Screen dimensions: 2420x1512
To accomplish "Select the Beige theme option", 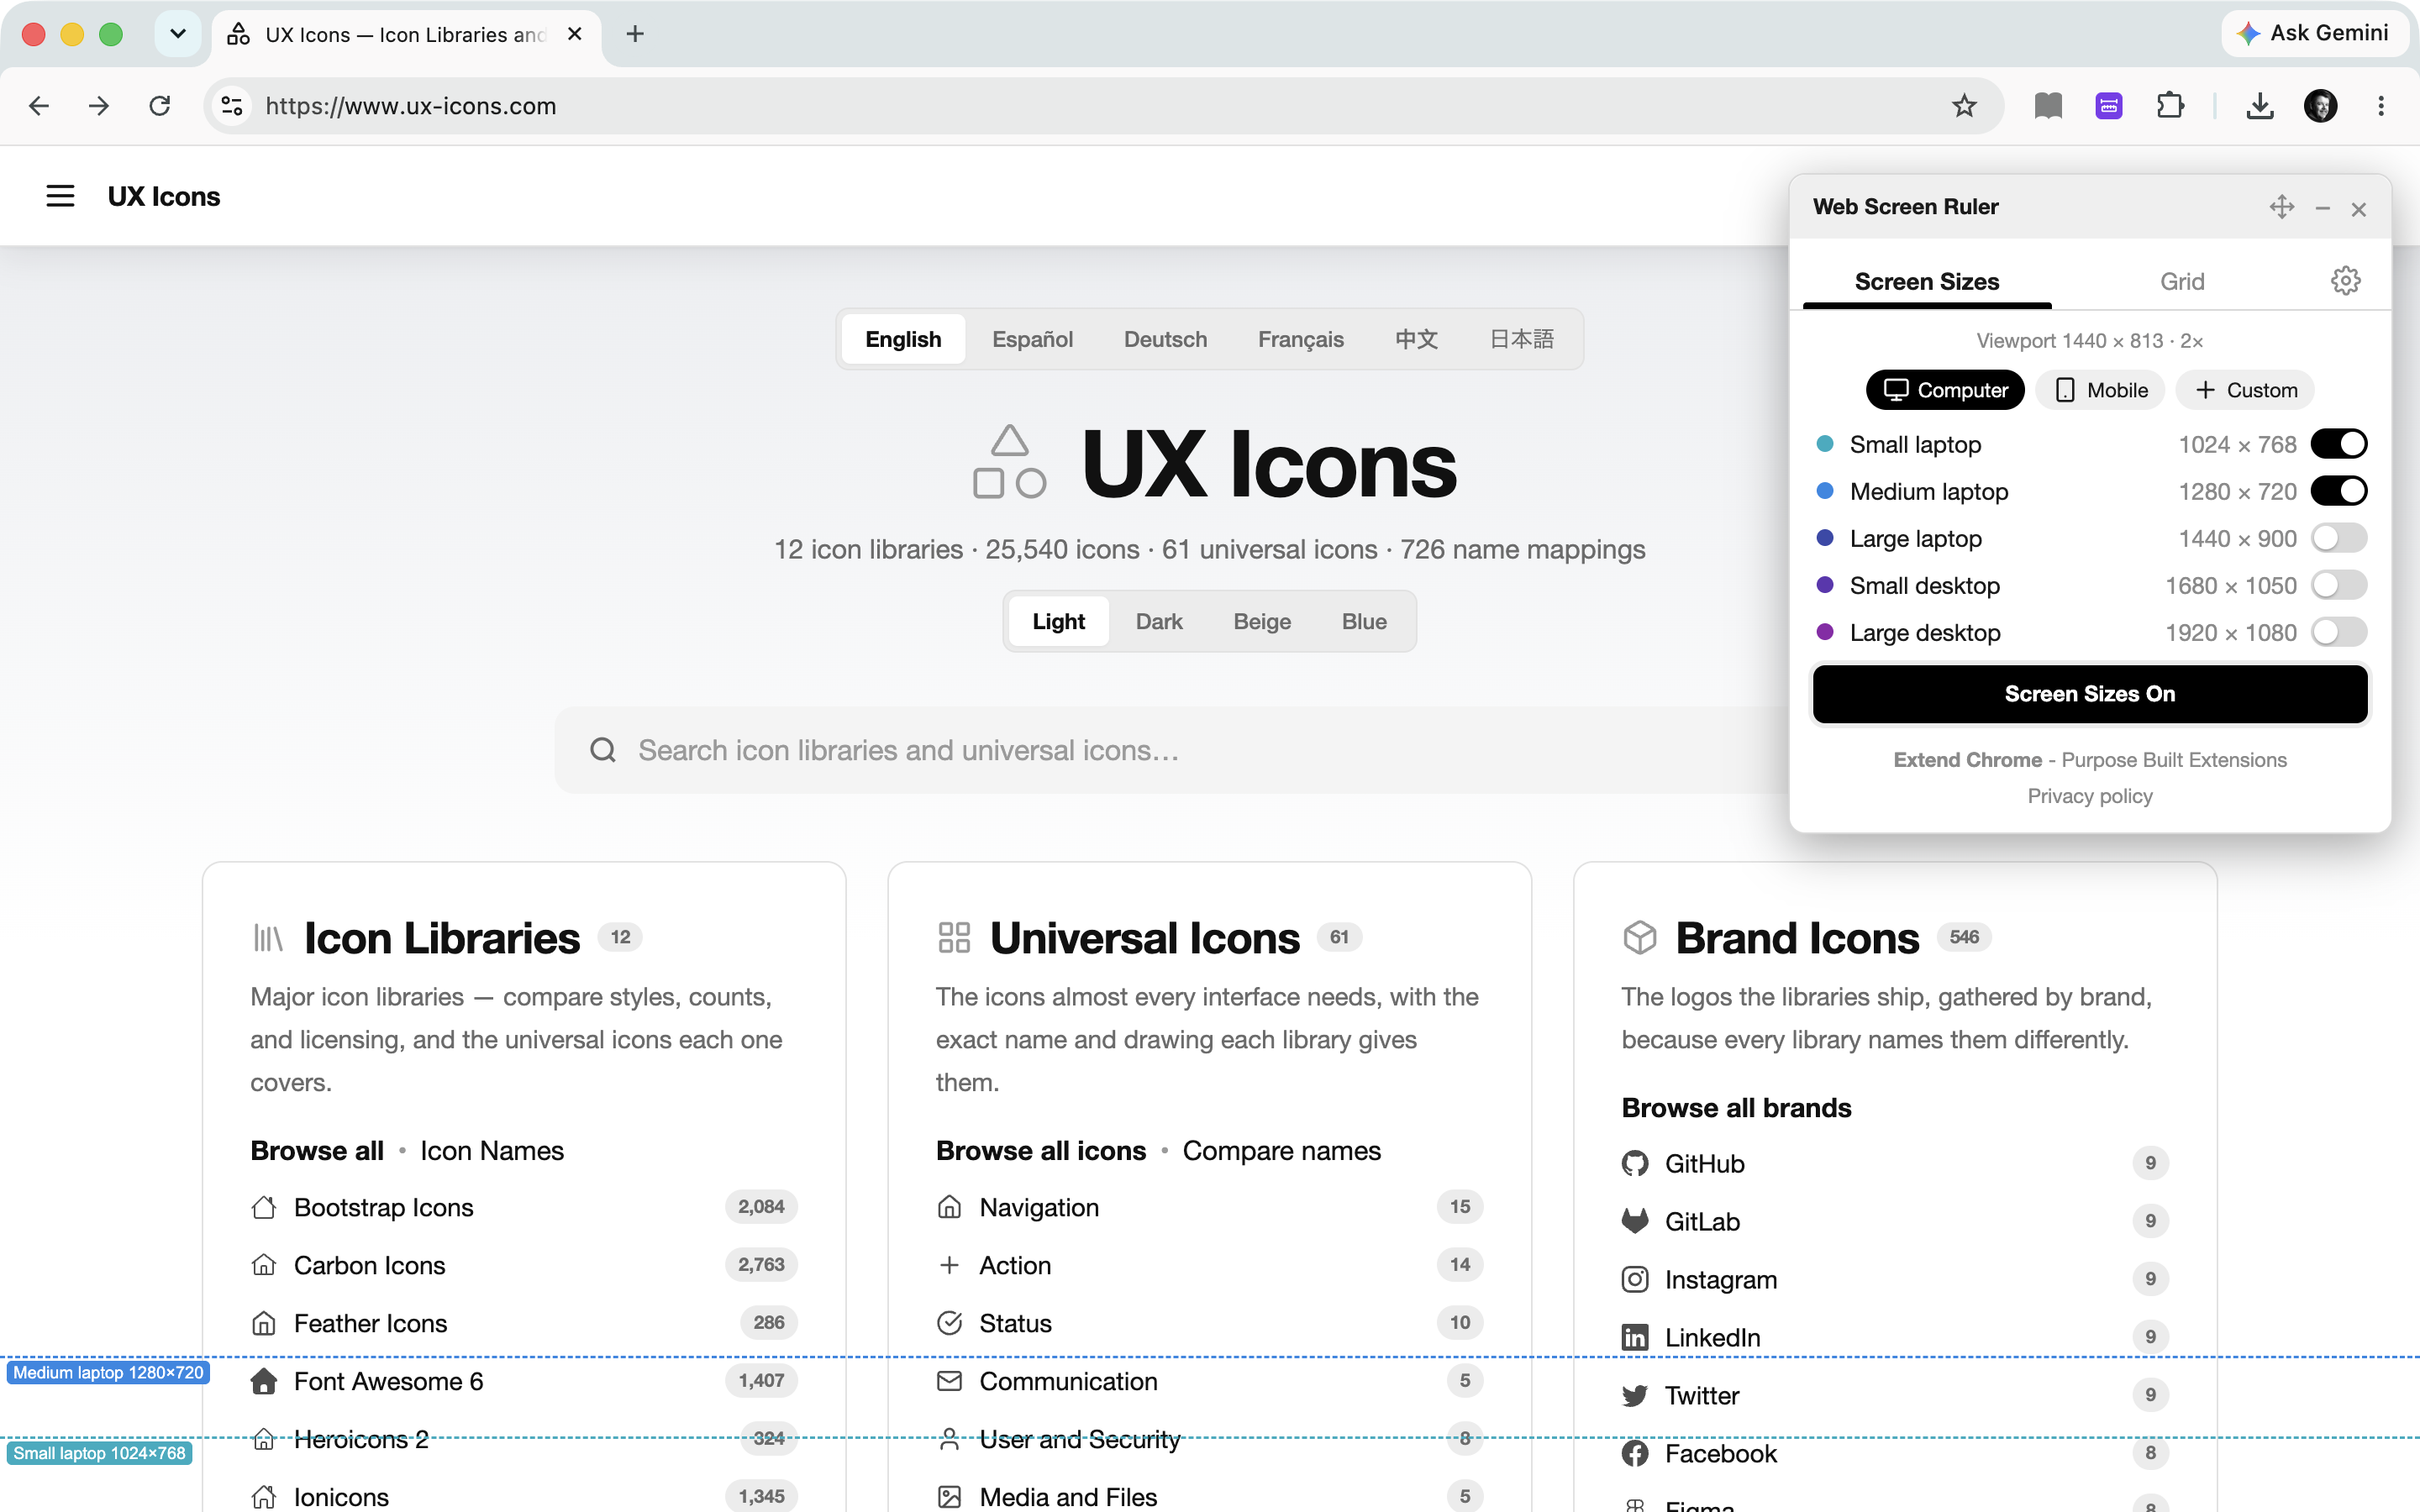I will click(1262, 621).
